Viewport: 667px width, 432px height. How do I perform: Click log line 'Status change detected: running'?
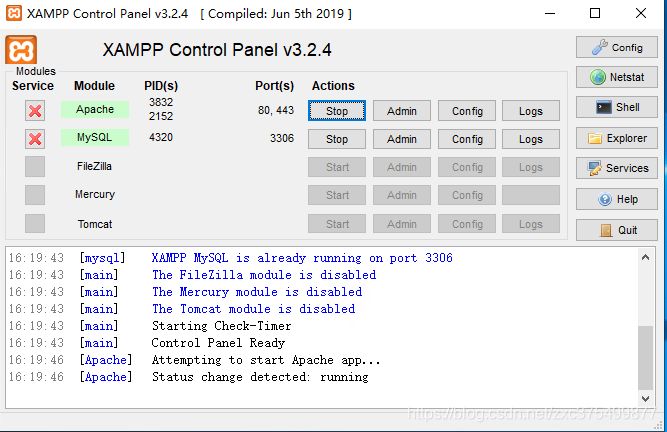(260, 377)
